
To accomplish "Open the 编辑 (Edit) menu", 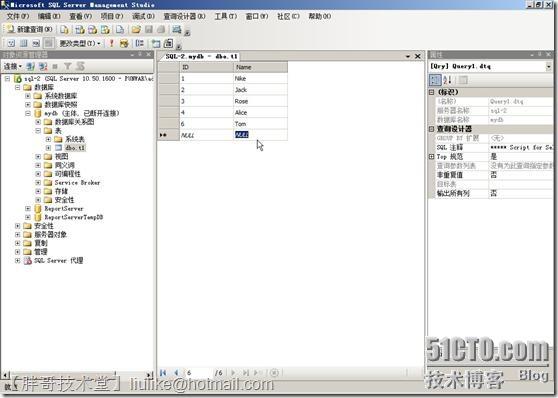I will pyautogui.click(x=49, y=16).
